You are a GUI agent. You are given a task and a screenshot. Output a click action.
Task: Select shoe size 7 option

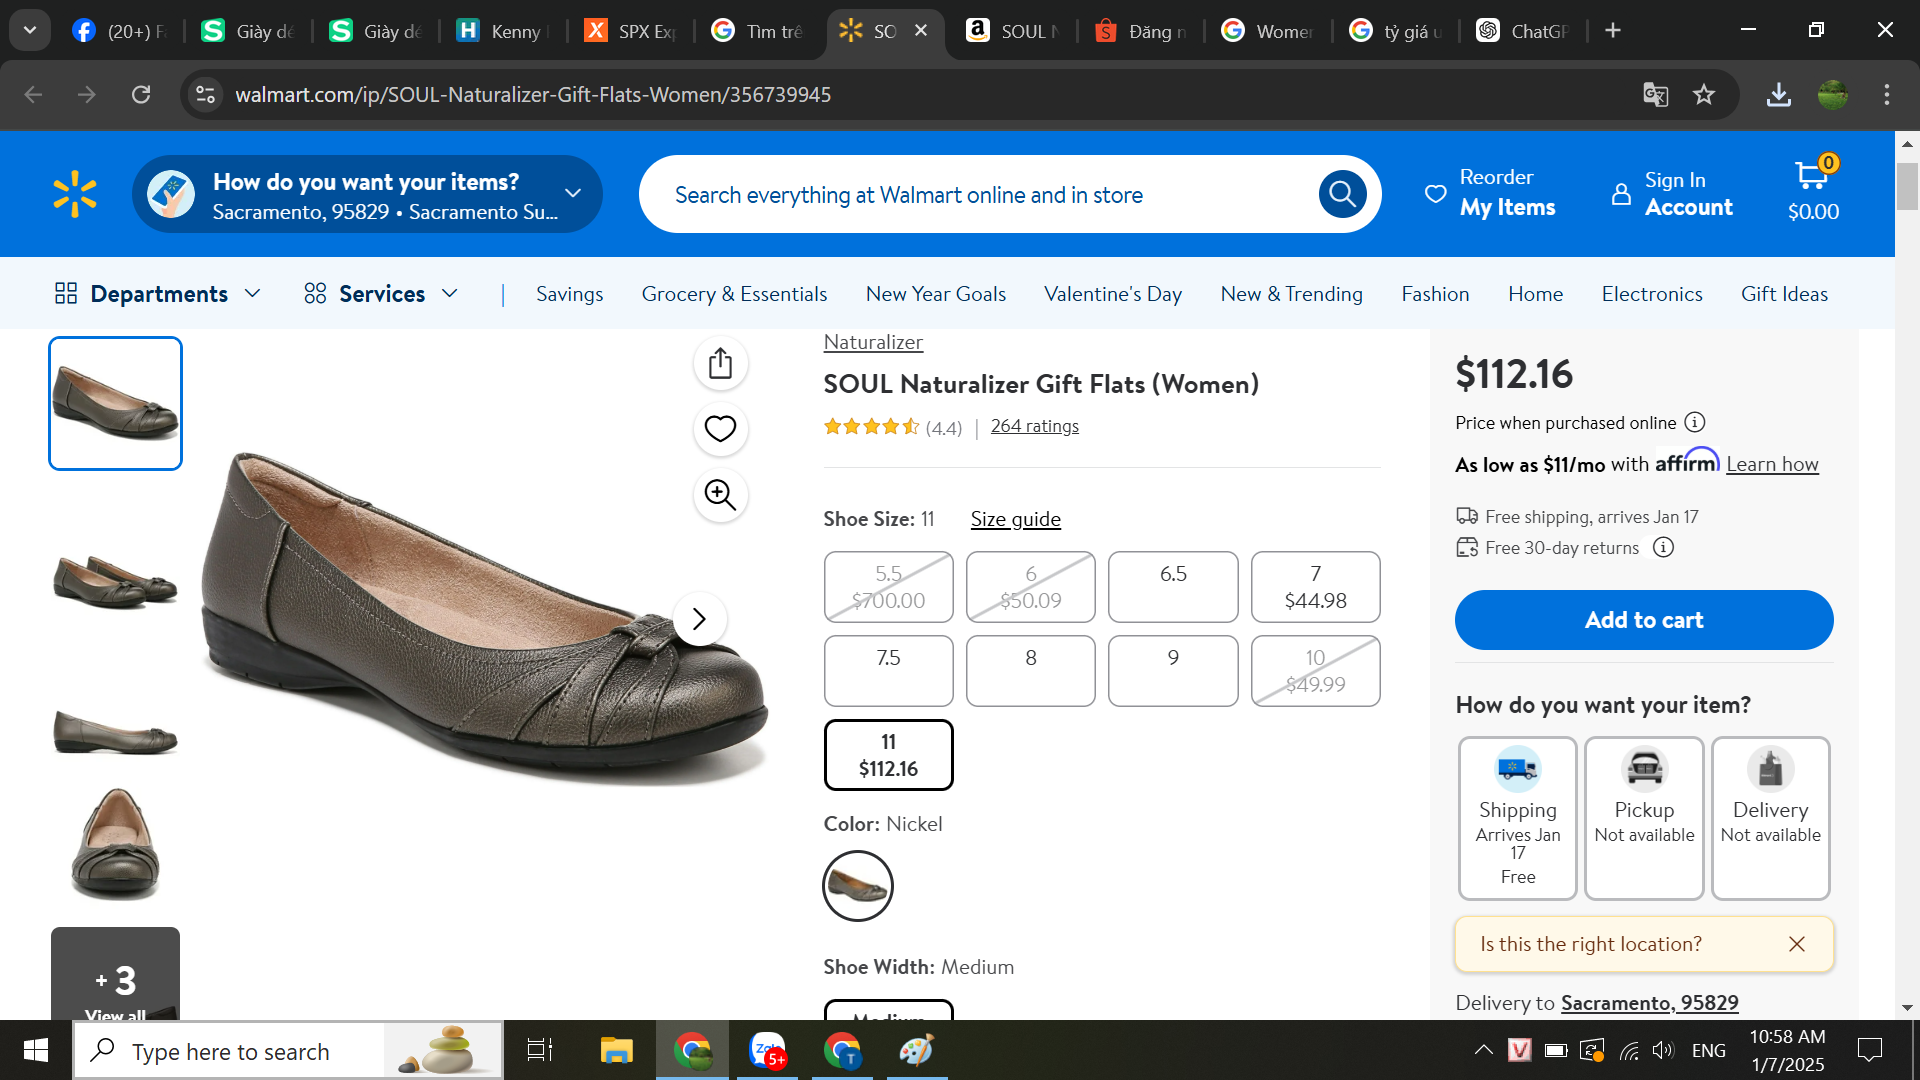(x=1315, y=587)
